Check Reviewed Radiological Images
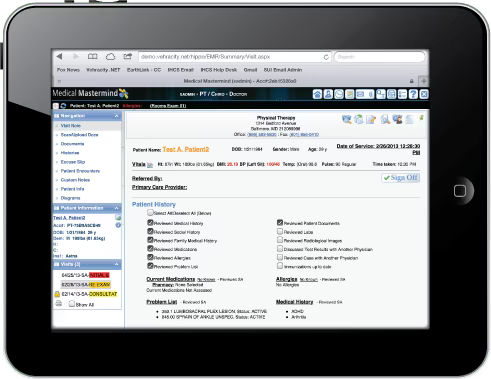Image resolution: width=491 pixels, height=379 pixels. 280,240
